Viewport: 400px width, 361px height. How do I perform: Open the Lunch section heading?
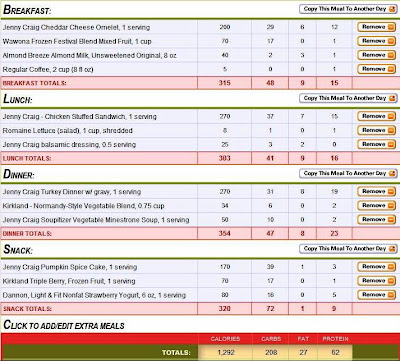pos(18,99)
